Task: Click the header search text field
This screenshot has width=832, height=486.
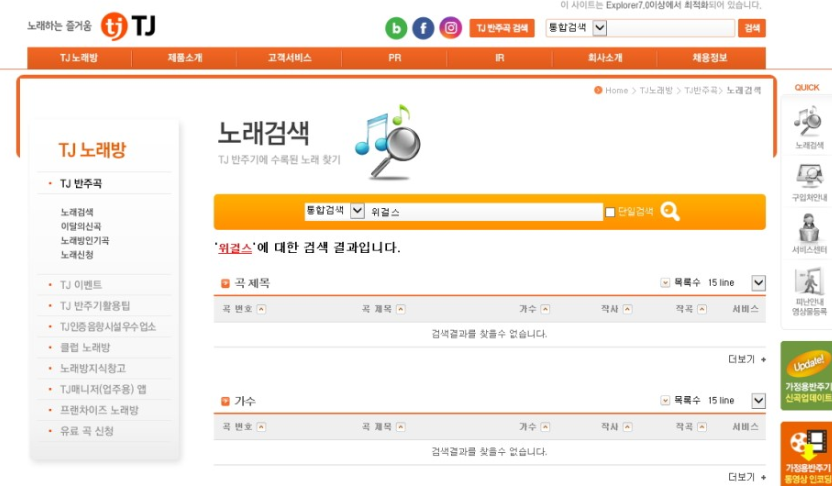Action: tap(671, 28)
